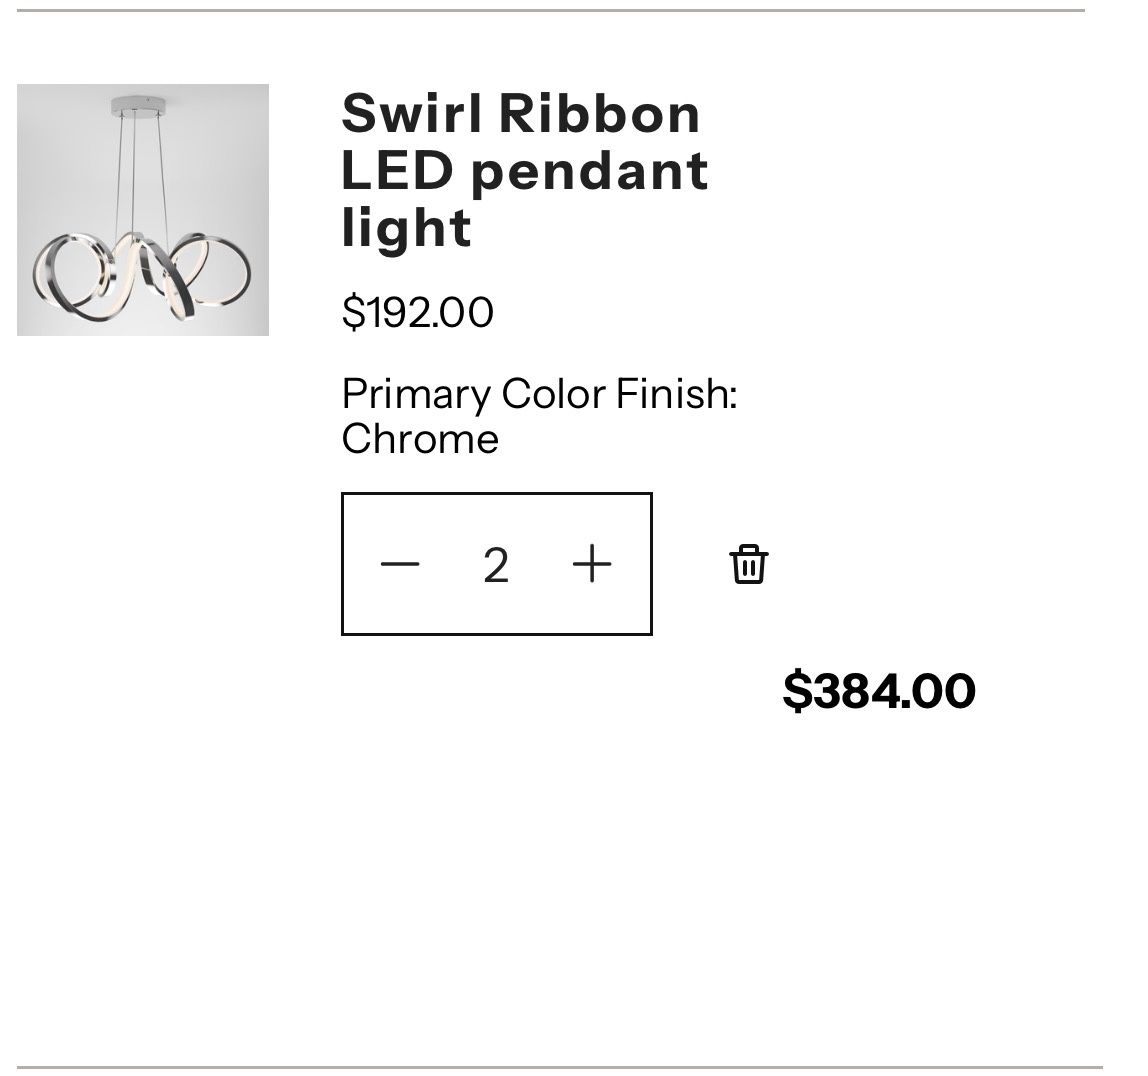Increase quantity with the plus icon
Image resolution: width=1148 pixels, height=1076 pixels.
(x=592, y=564)
